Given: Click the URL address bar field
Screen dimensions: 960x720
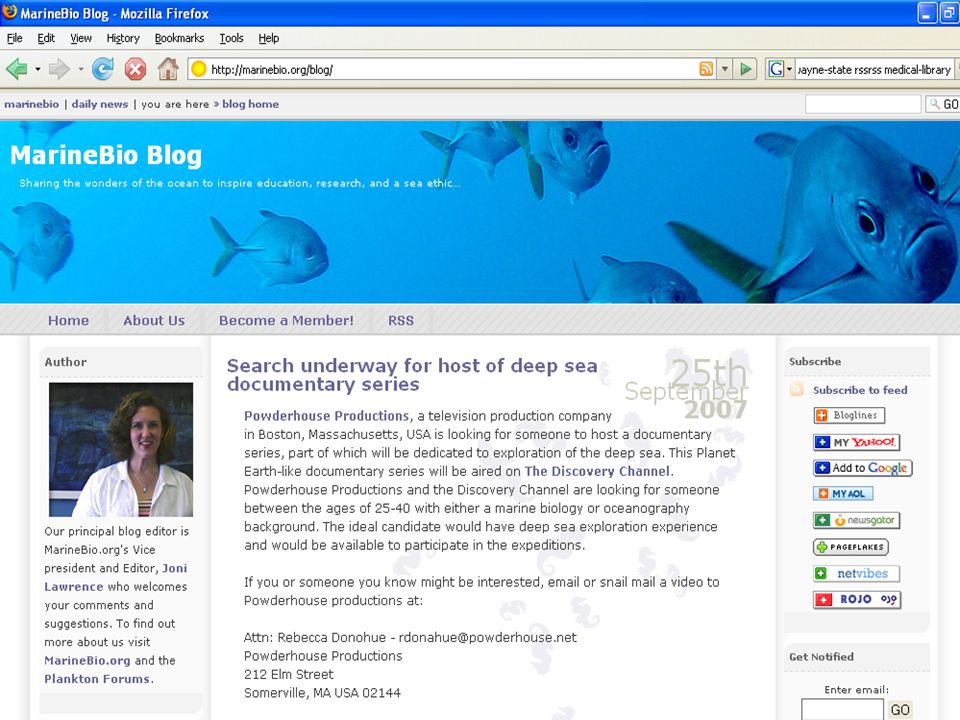Looking at the screenshot, I should tap(452, 69).
